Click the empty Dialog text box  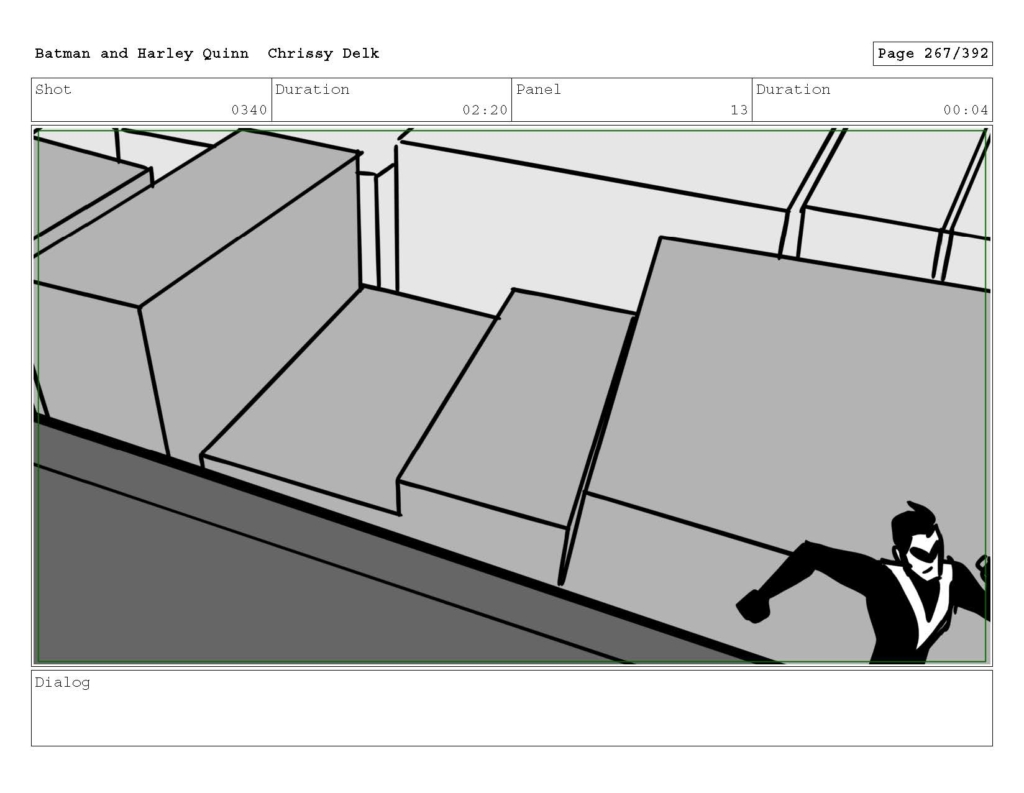pos(512,708)
